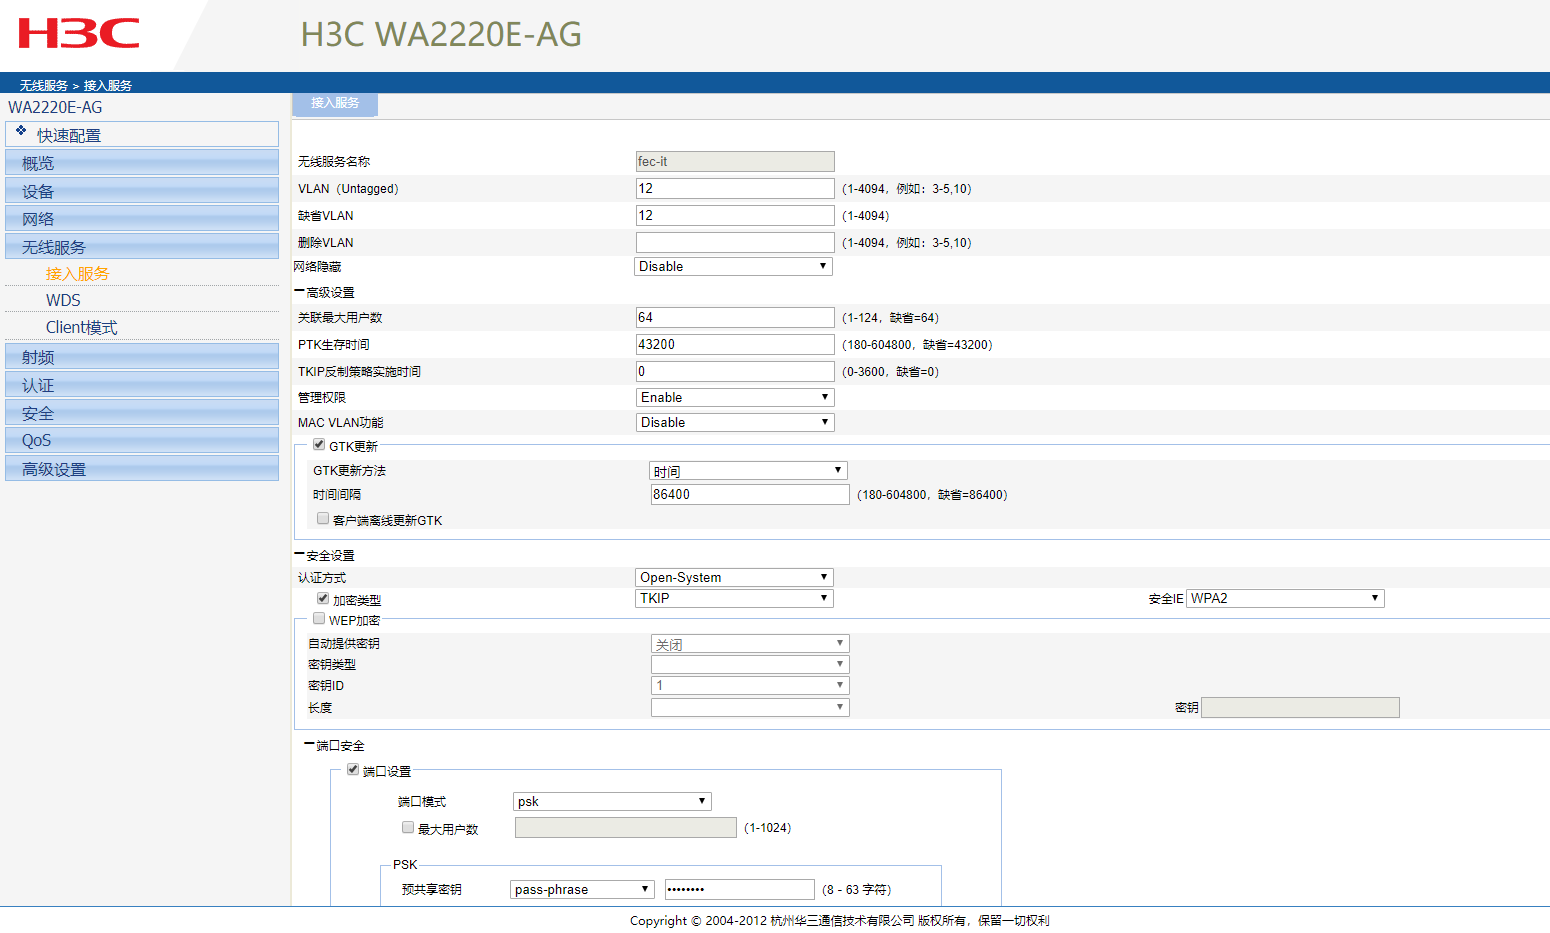Image resolution: width=1550 pixels, height=933 pixels.
Task: Open the 快速配置 sidebar menu
Action: point(142,134)
